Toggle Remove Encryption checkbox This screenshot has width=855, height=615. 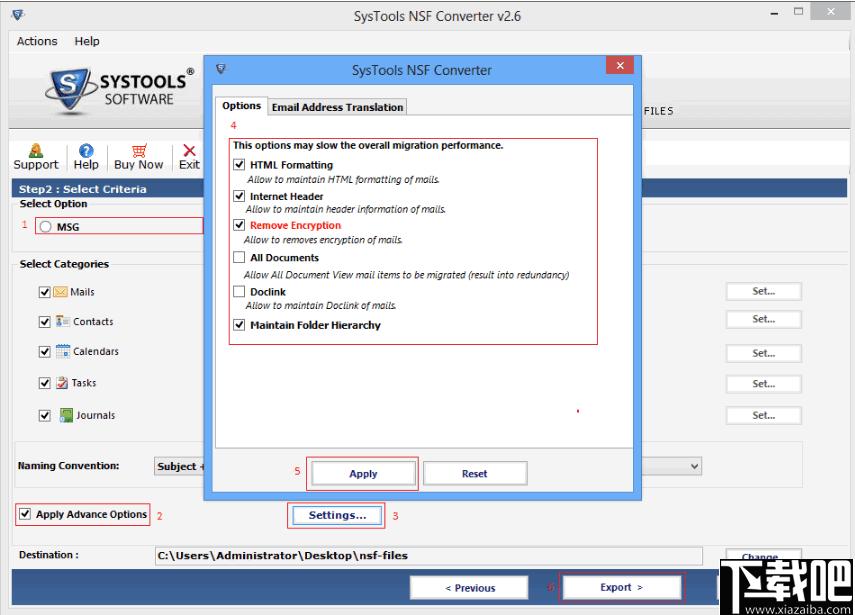pos(239,225)
